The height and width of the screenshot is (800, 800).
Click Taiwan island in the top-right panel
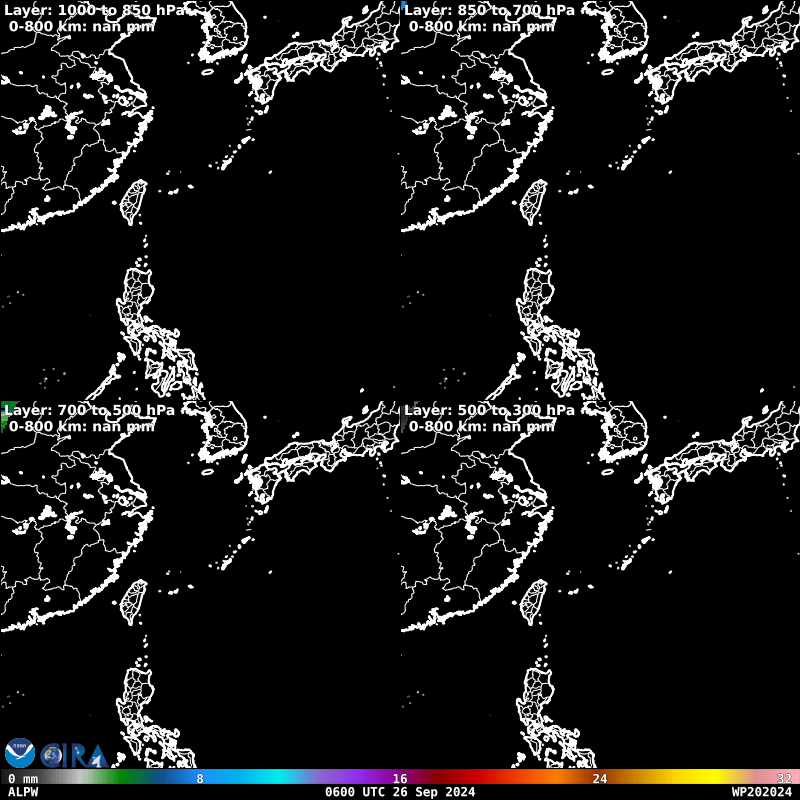[x=535, y=203]
